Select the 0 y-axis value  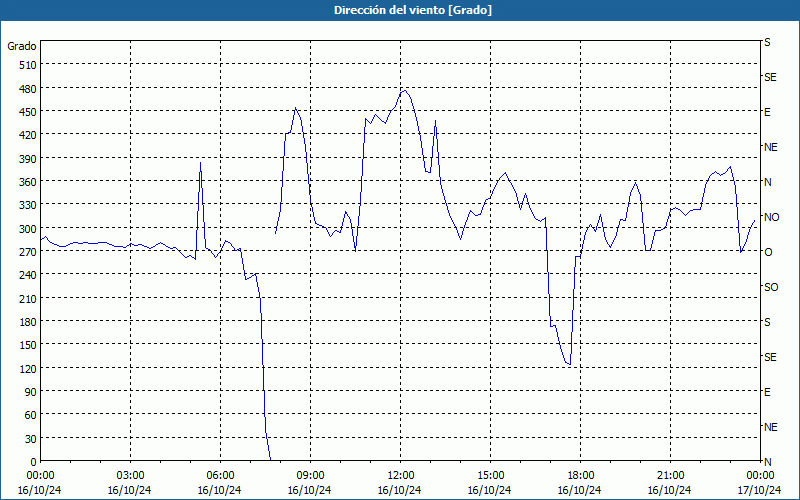click(34, 462)
